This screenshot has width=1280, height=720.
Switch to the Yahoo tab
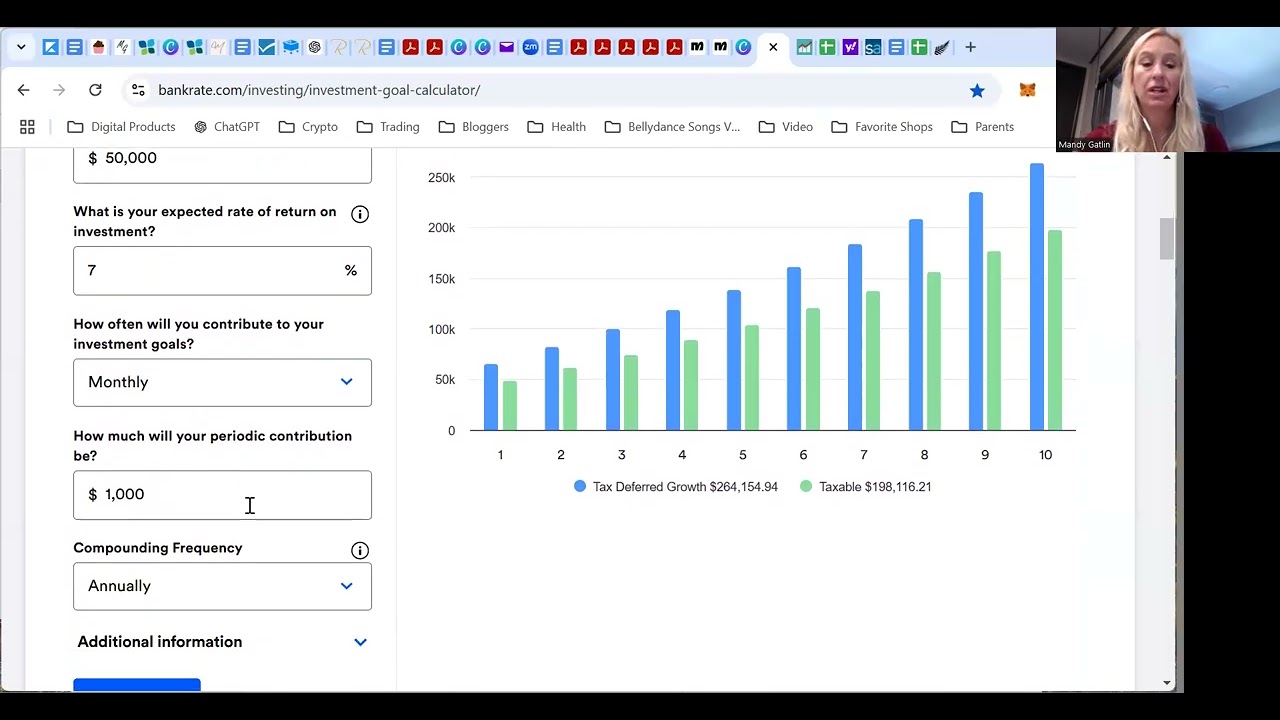coord(849,47)
